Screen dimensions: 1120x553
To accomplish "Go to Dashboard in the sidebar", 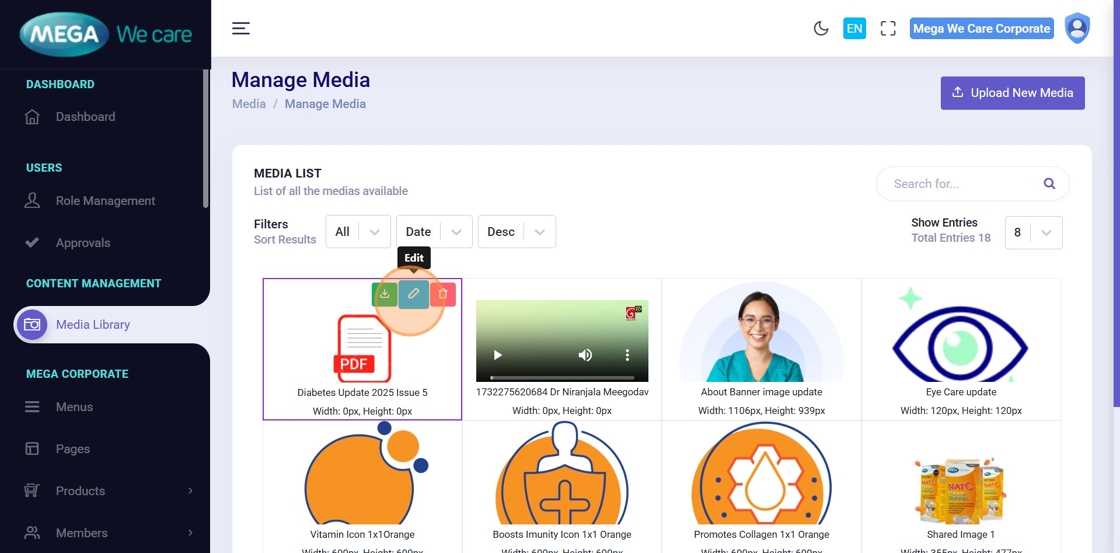I will 85,117.
